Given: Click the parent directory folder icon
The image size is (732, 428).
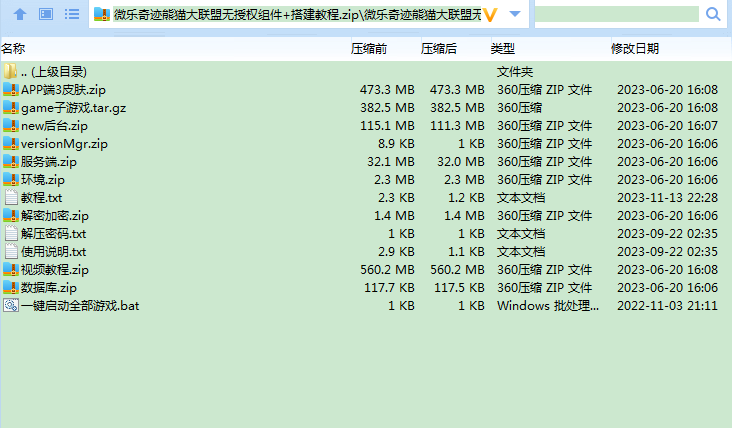Looking at the screenshot, I should click(11, 72).
